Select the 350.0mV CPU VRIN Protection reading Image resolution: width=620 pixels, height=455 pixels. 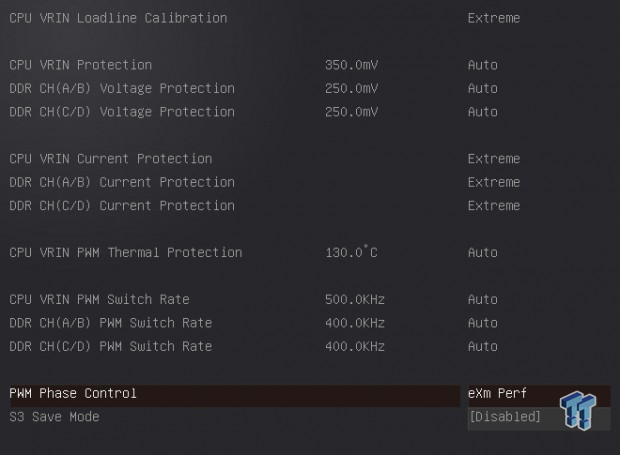352,65
